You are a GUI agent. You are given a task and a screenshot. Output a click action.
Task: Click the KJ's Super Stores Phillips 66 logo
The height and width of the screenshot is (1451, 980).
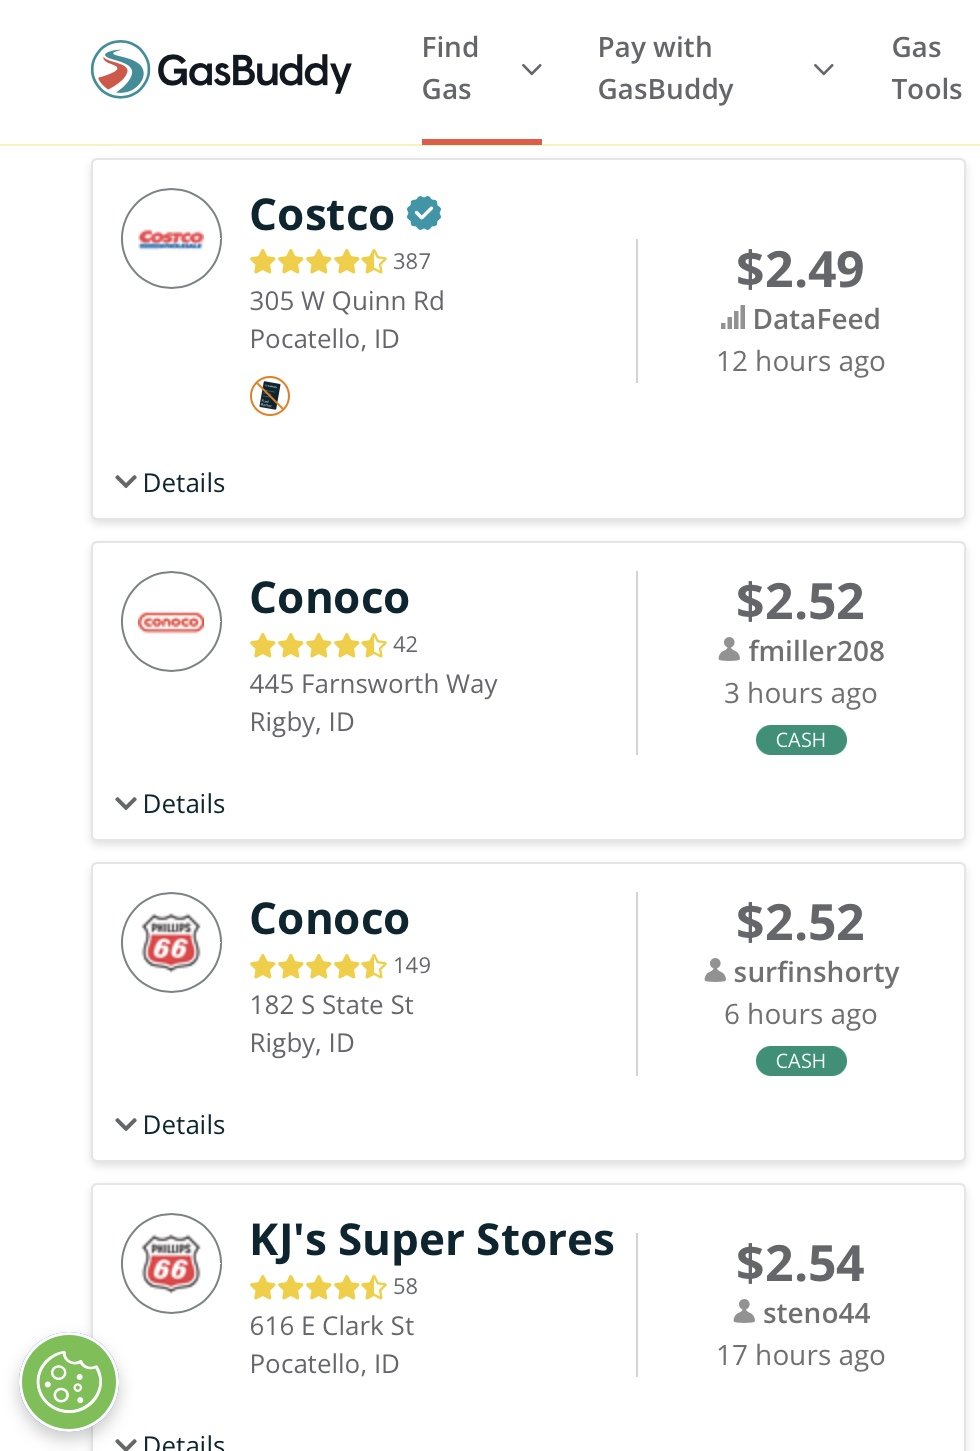click(x=171, y=1264)
